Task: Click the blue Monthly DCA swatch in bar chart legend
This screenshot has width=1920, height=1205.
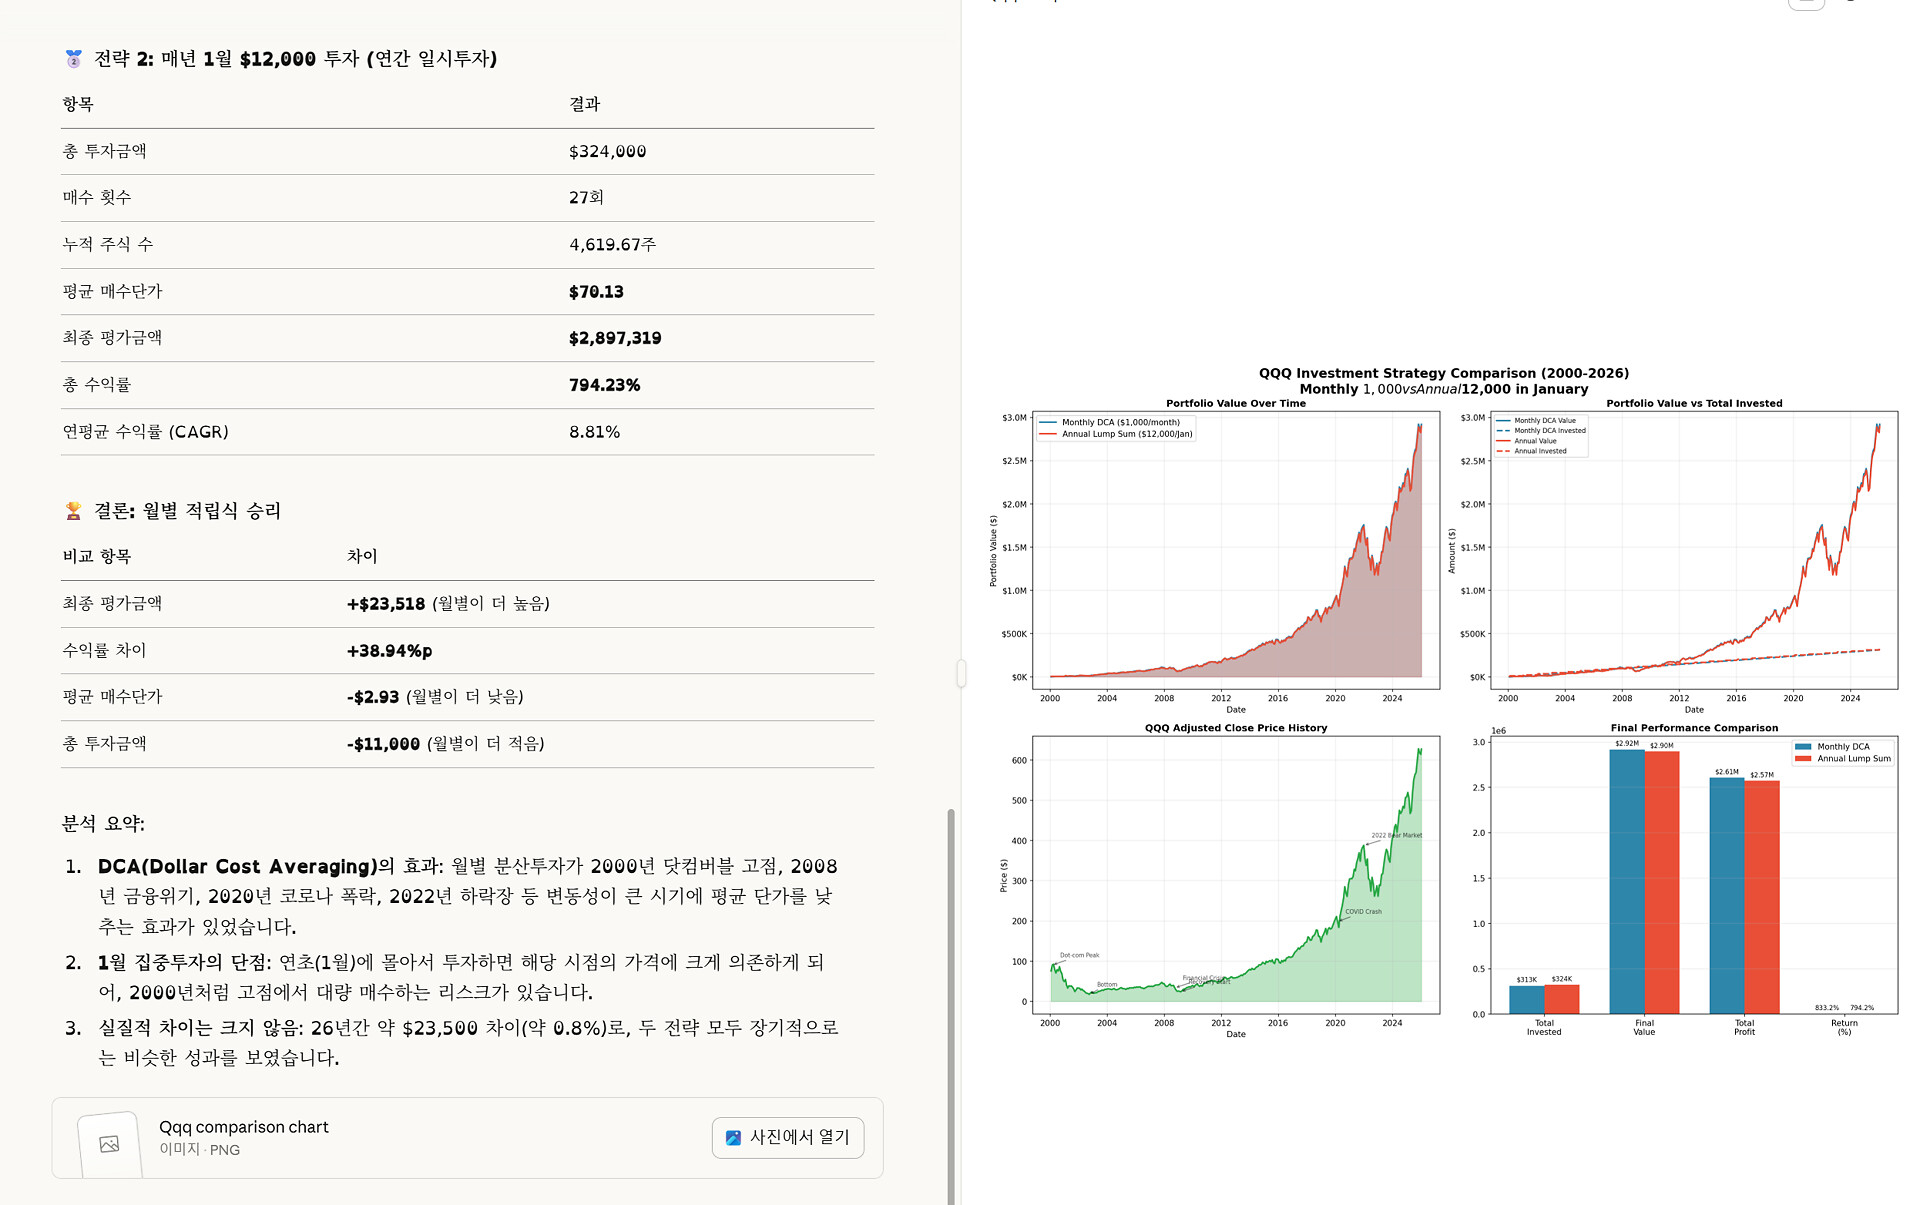Action: pyautogui.click(x=1803, y=747)
